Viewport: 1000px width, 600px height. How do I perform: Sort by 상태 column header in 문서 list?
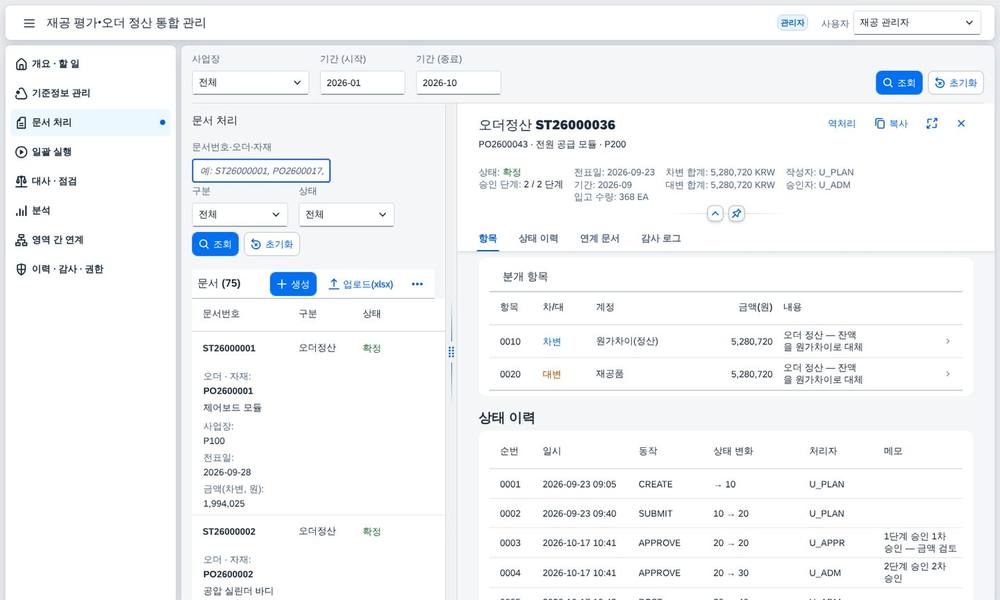(371, 314)
